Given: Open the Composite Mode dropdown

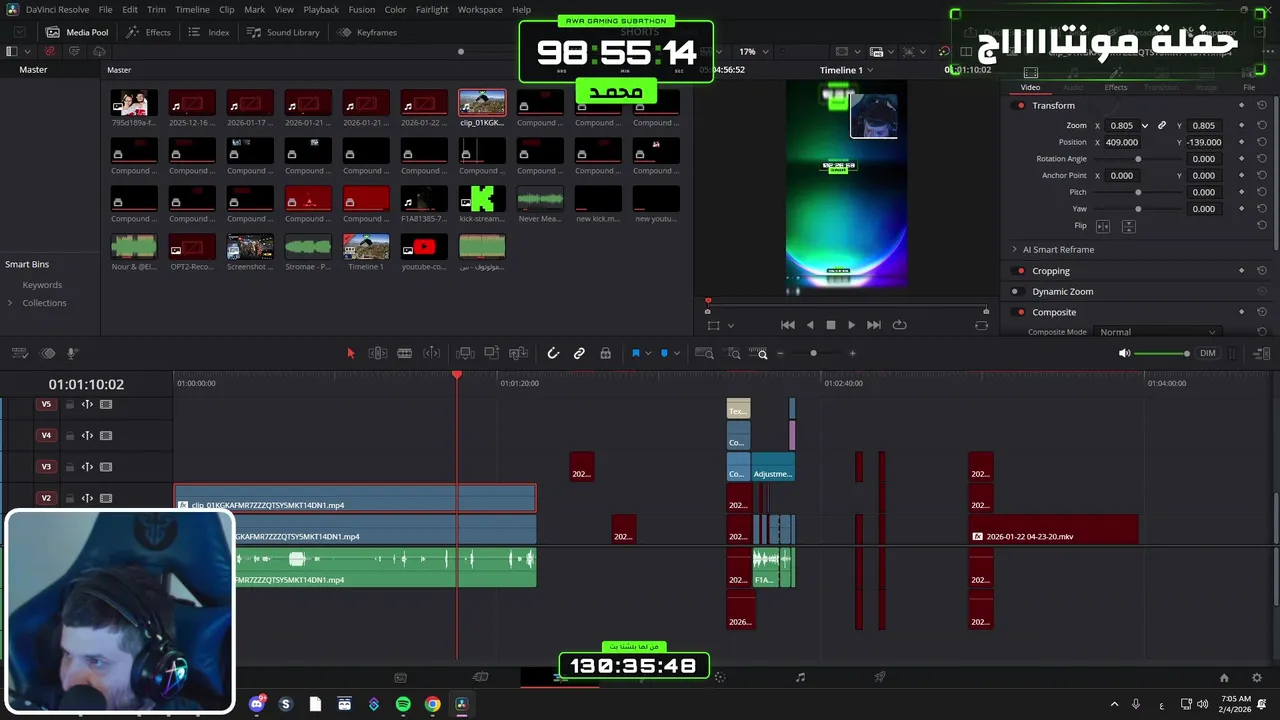Looking at the screenshot, I should pyautogui.click(x=1158, y=332).
